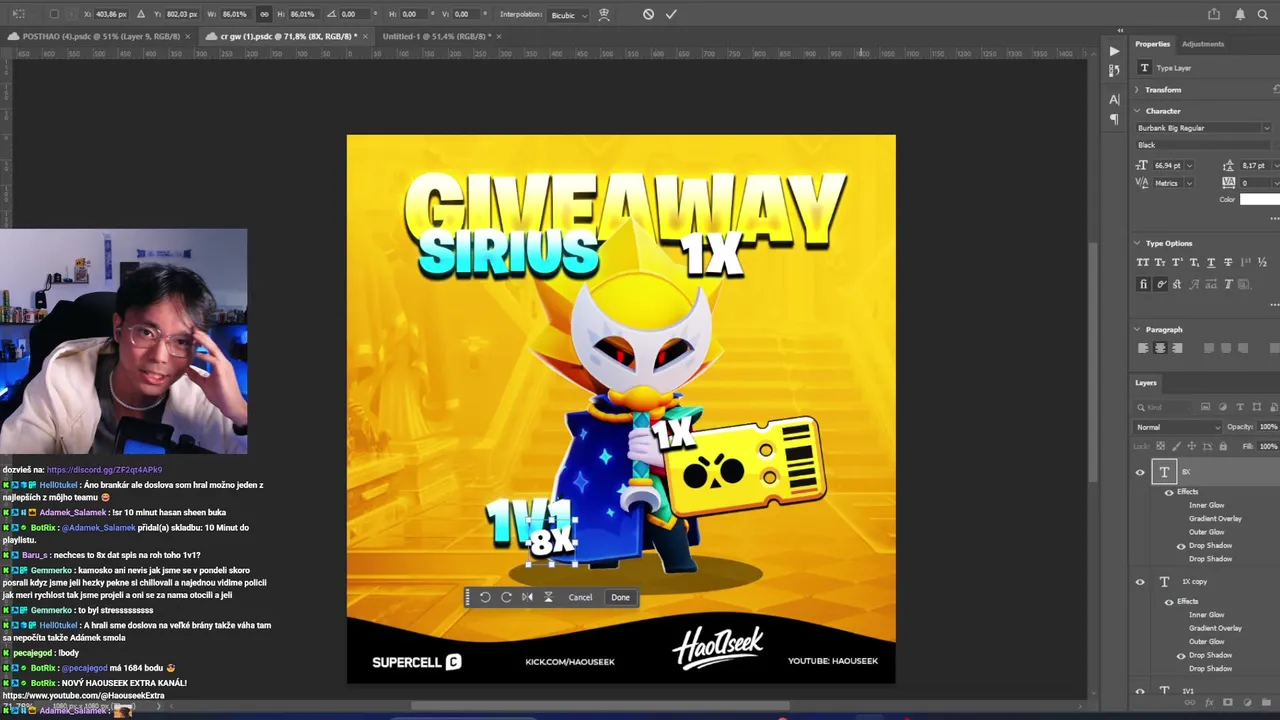Screen dimensions: 1280x720
Task: Open the Share icon in top right
Action: (x=1214, y=14)
